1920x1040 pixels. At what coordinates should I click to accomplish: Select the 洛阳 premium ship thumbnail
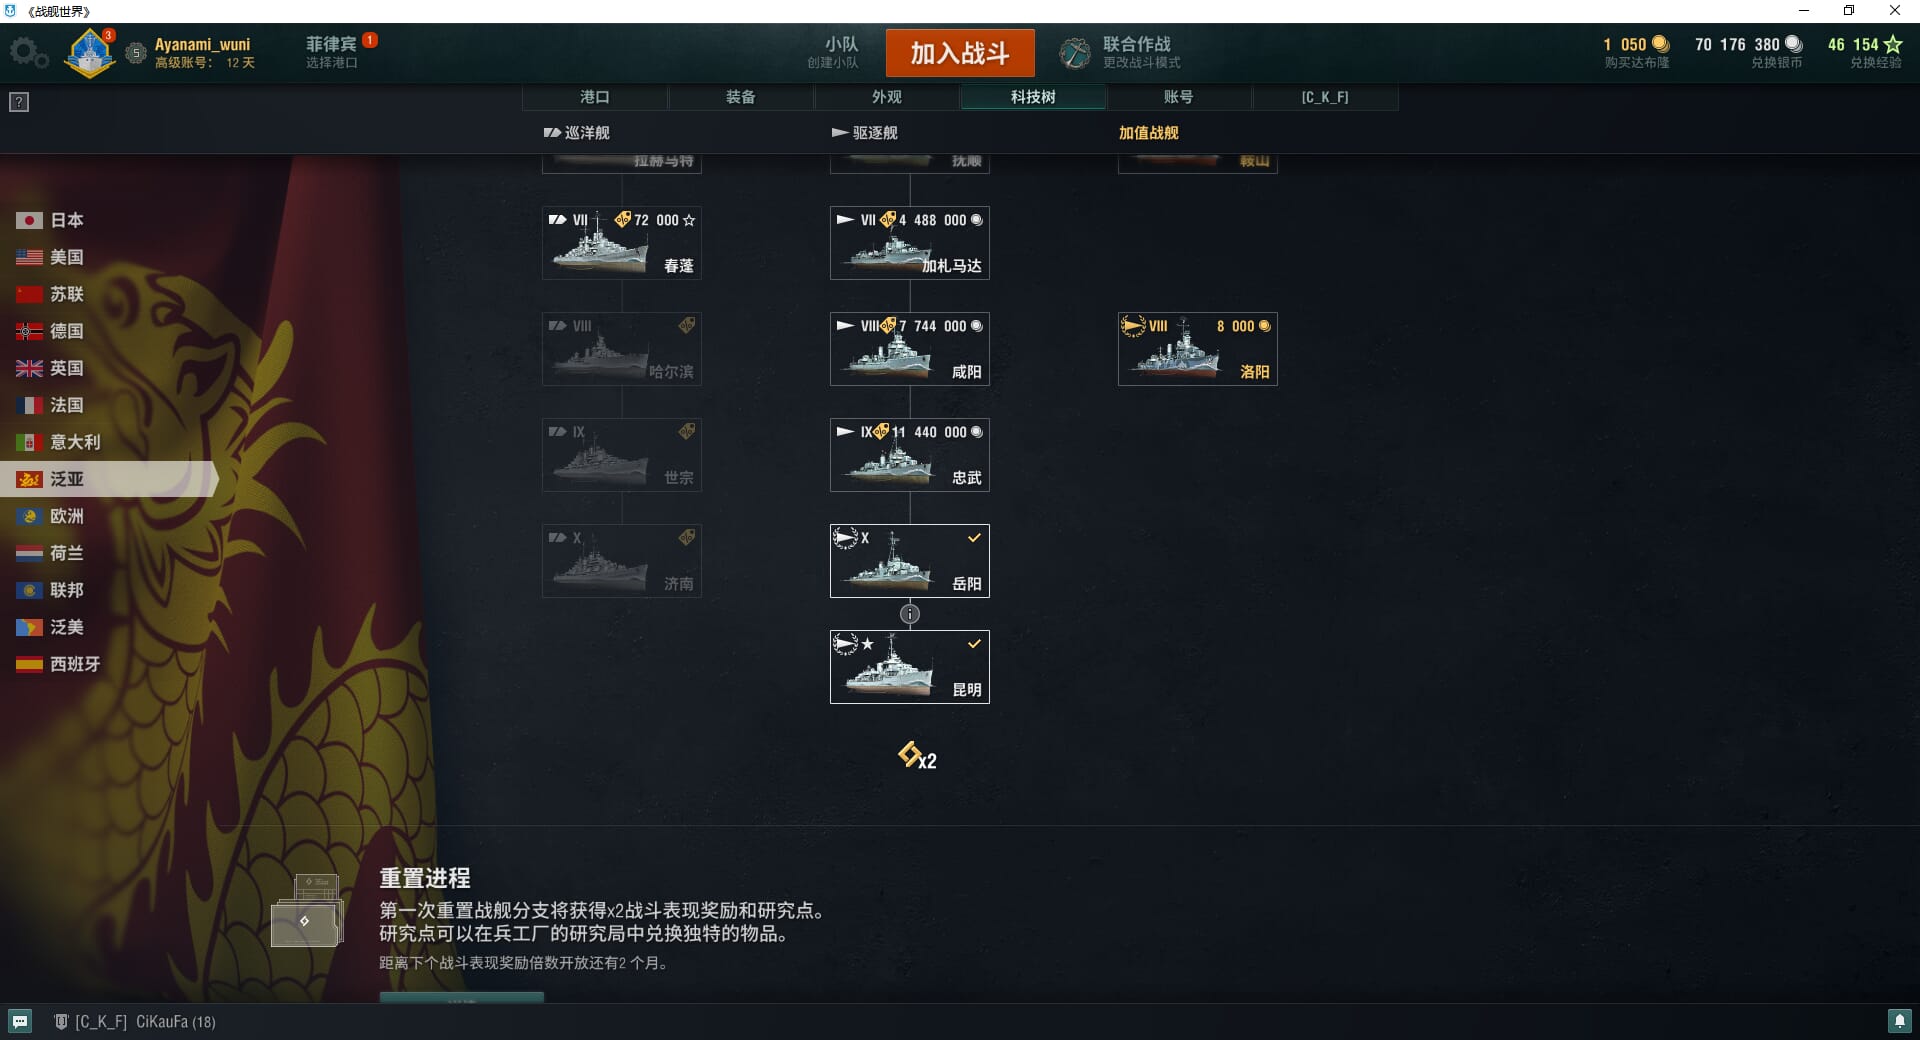(x=1198, y=349)
